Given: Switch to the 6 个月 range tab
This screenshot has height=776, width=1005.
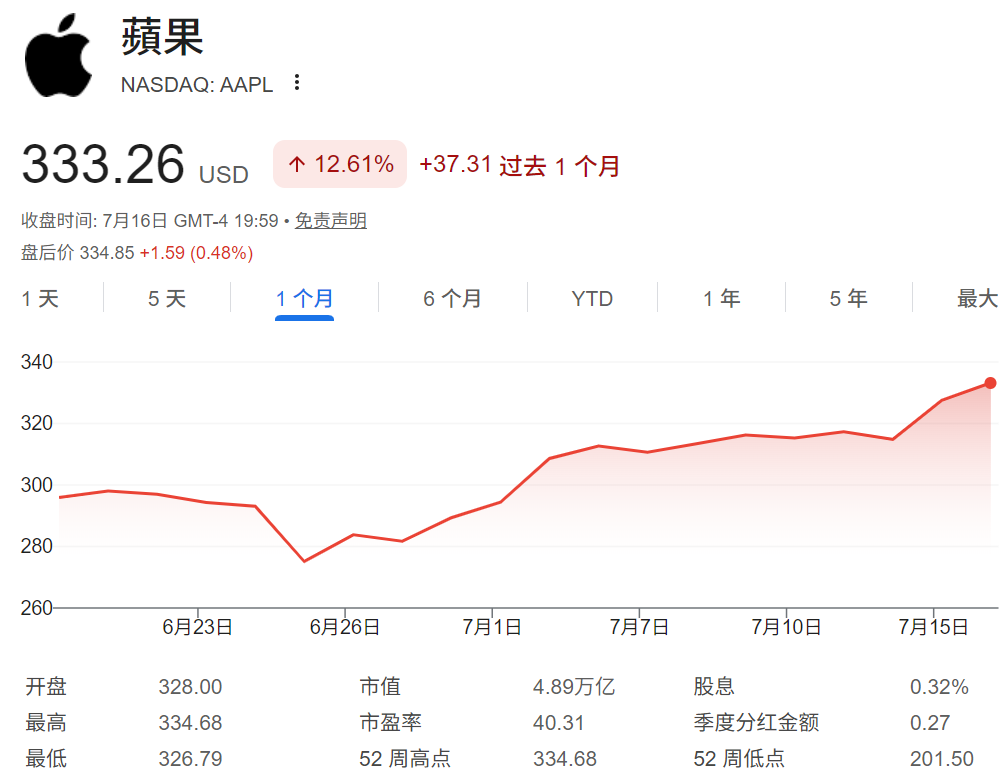Looking at the screenshot, I should tap(453, 299).
